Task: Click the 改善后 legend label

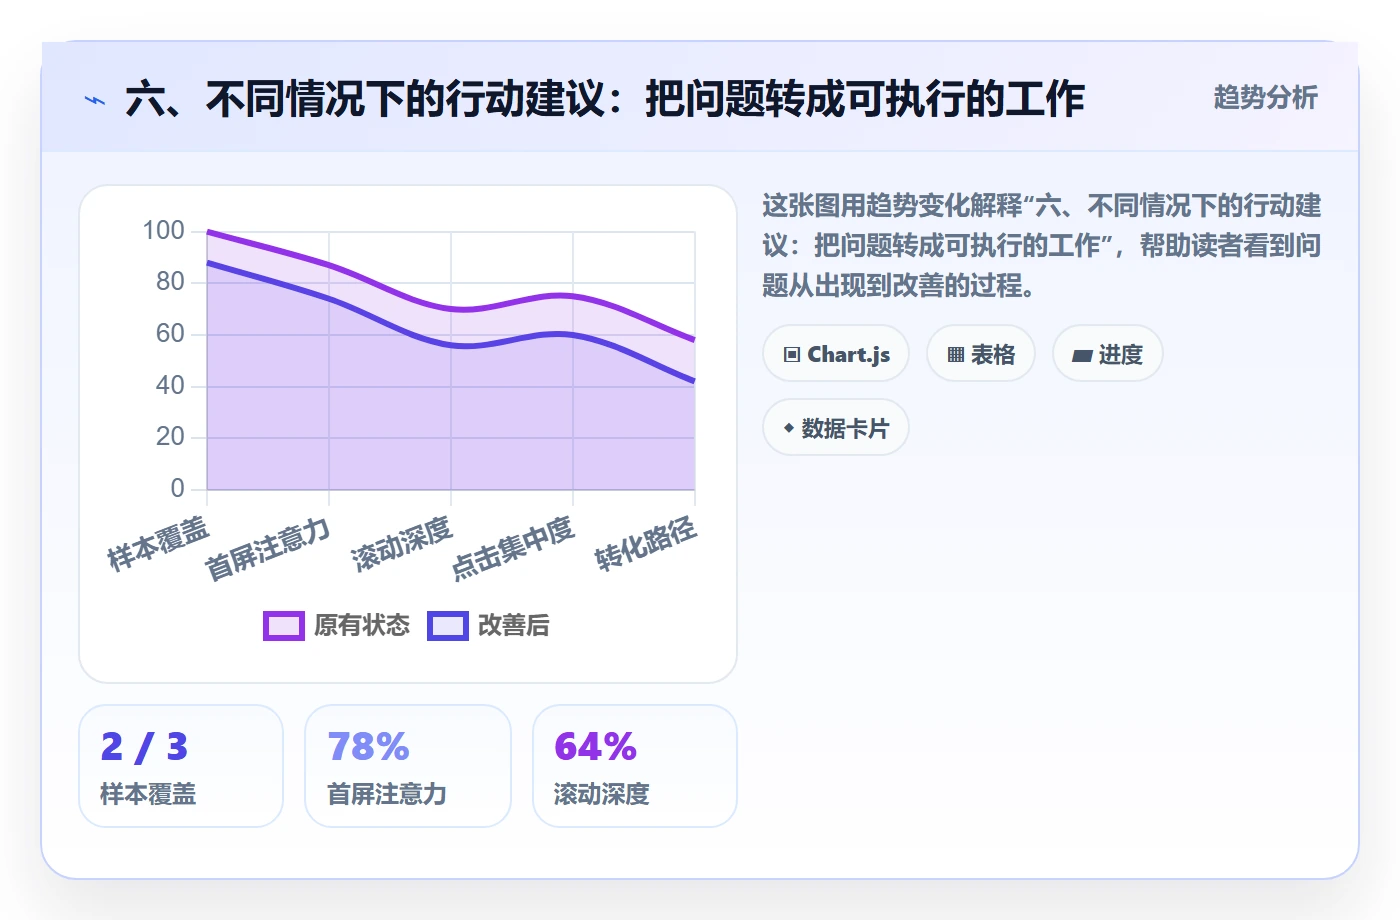Action: tap(514, 626)
